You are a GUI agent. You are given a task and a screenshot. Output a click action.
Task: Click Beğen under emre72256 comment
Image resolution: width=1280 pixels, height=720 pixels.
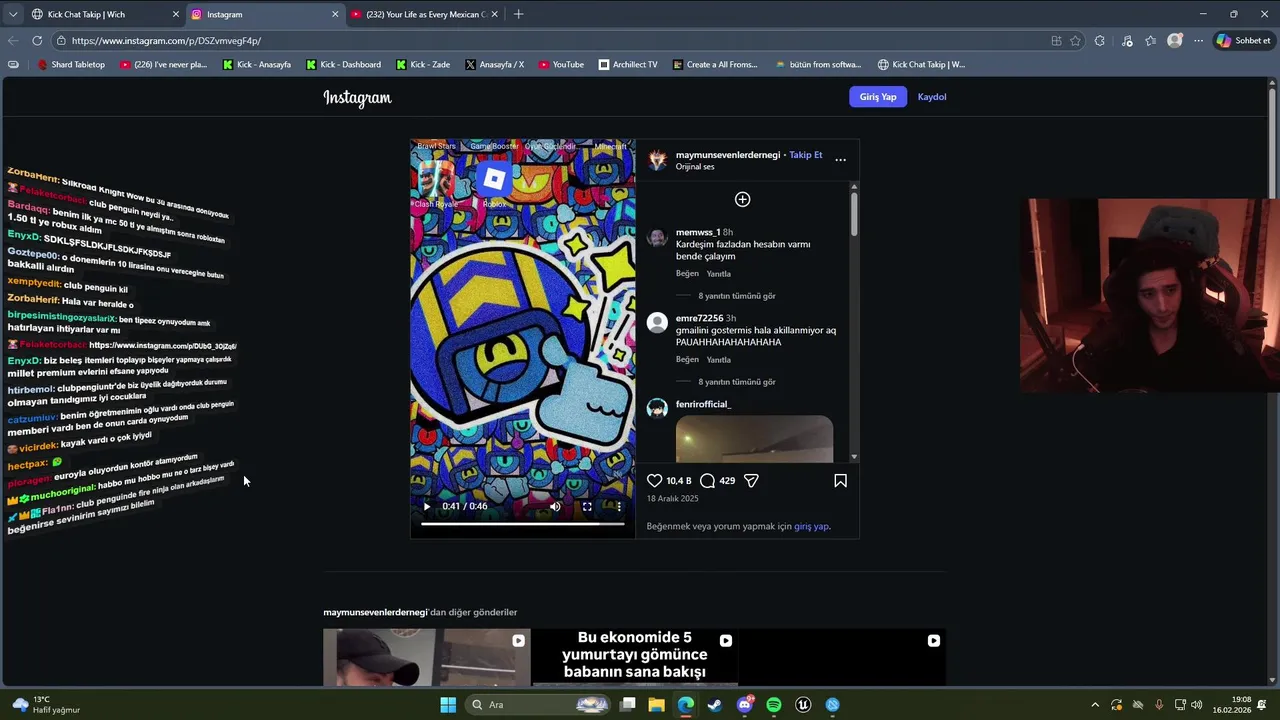[x=687, y=360]
